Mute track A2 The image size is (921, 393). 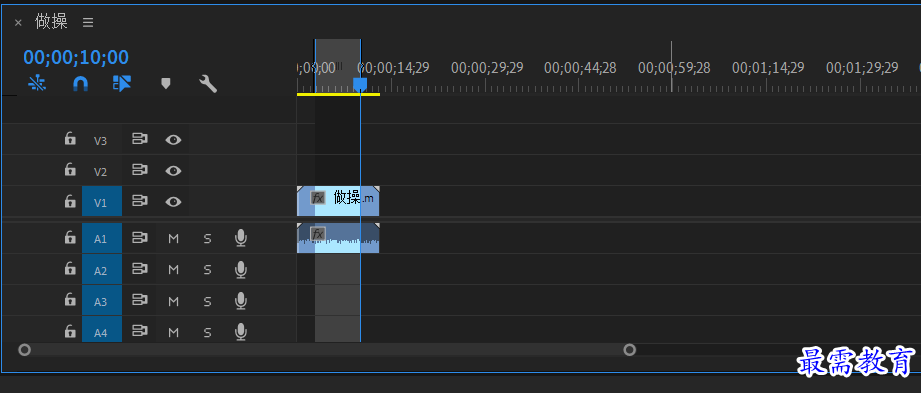pos(173,270)
